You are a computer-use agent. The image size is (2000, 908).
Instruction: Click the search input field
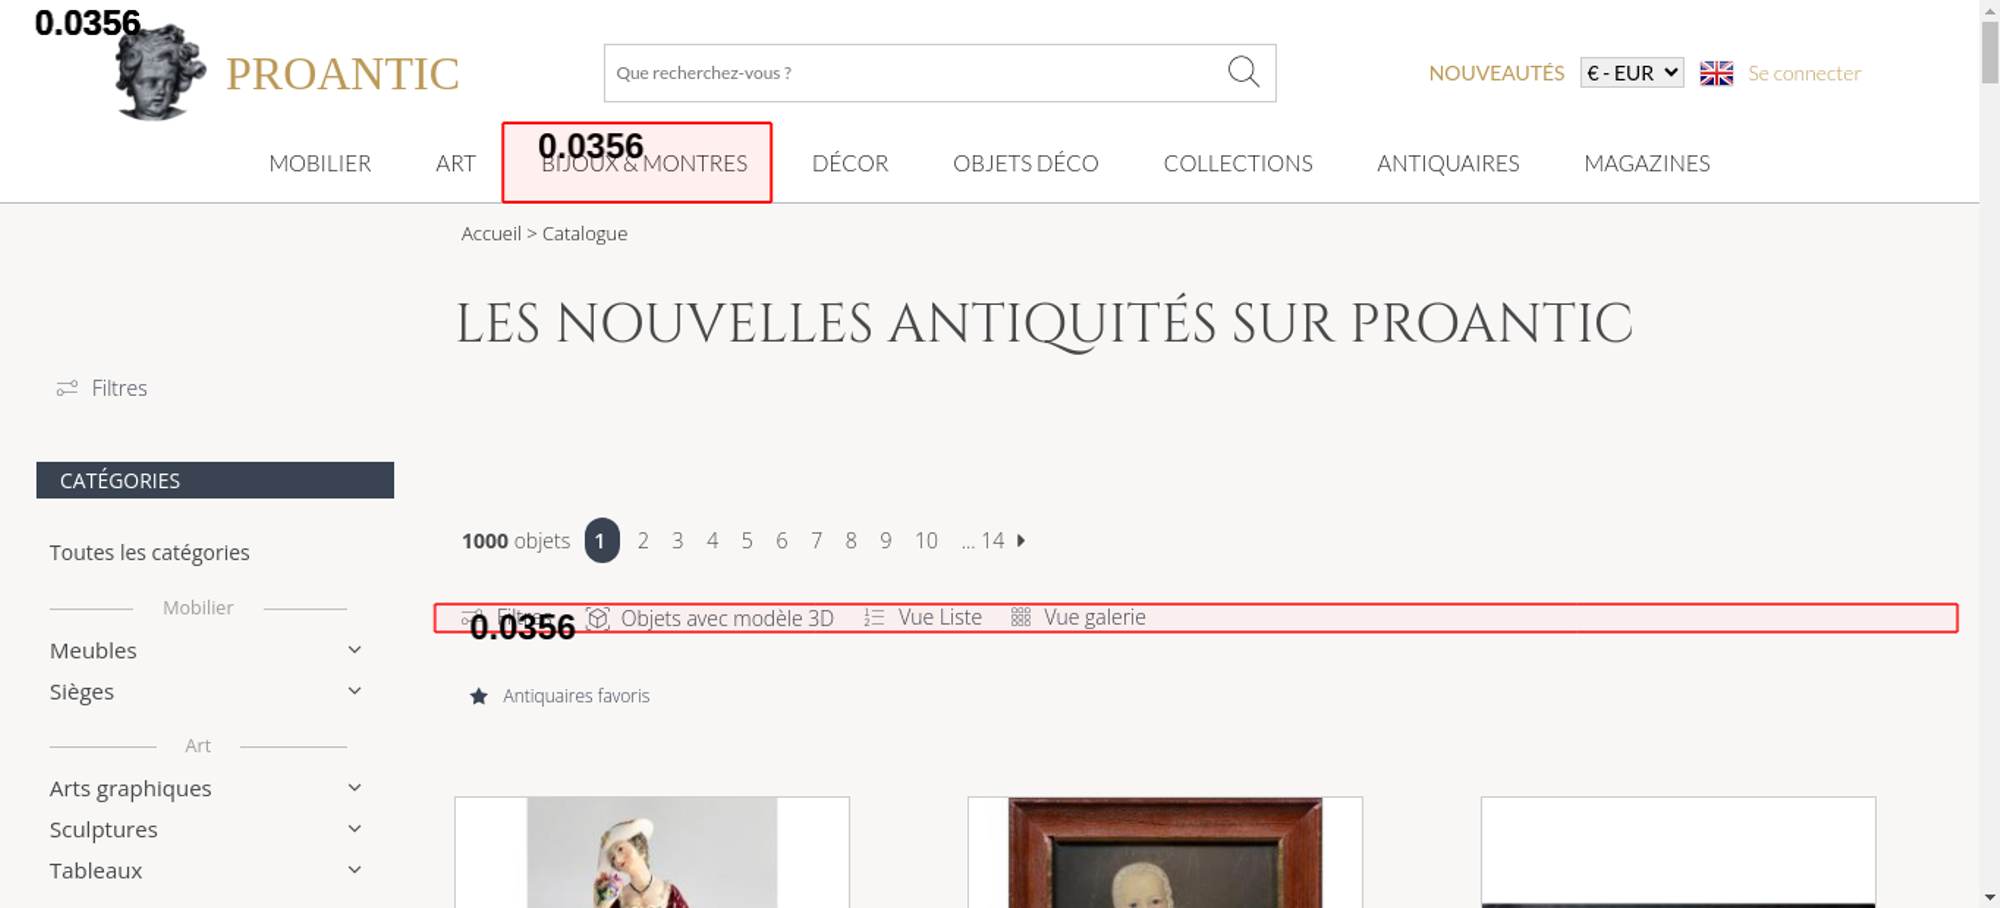(910, 73)
